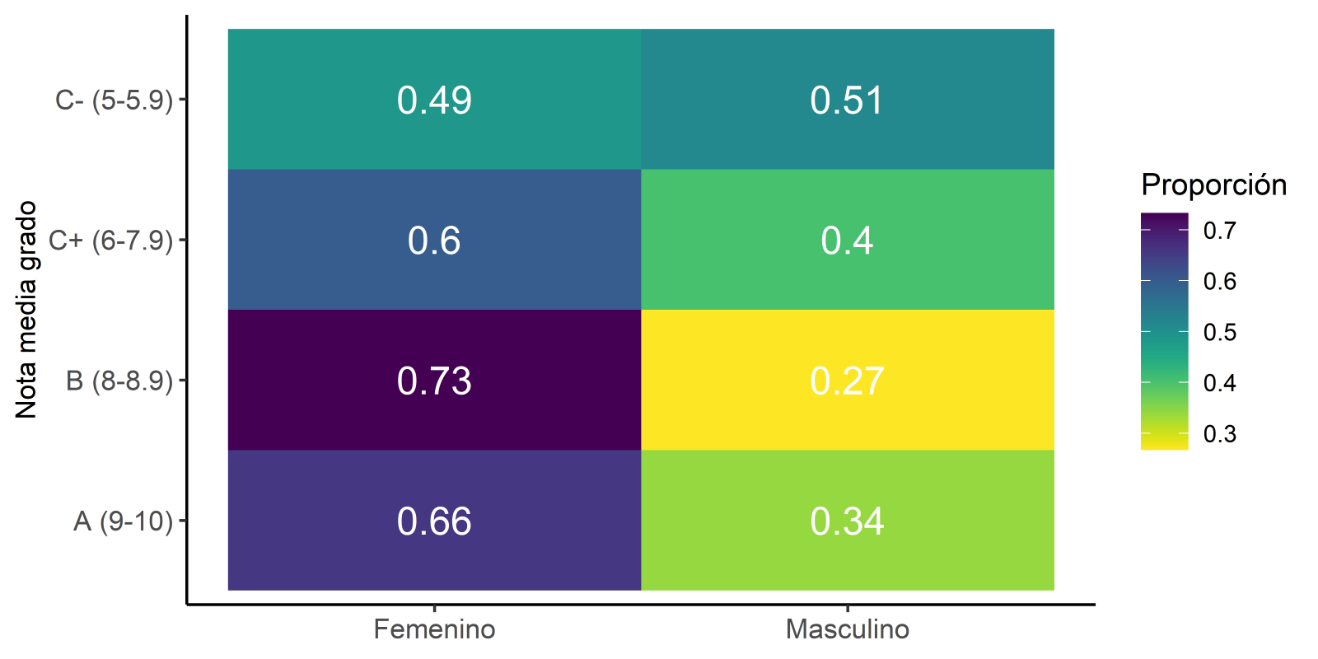Click the legend color gradient bar

[x=1164, y=331]
